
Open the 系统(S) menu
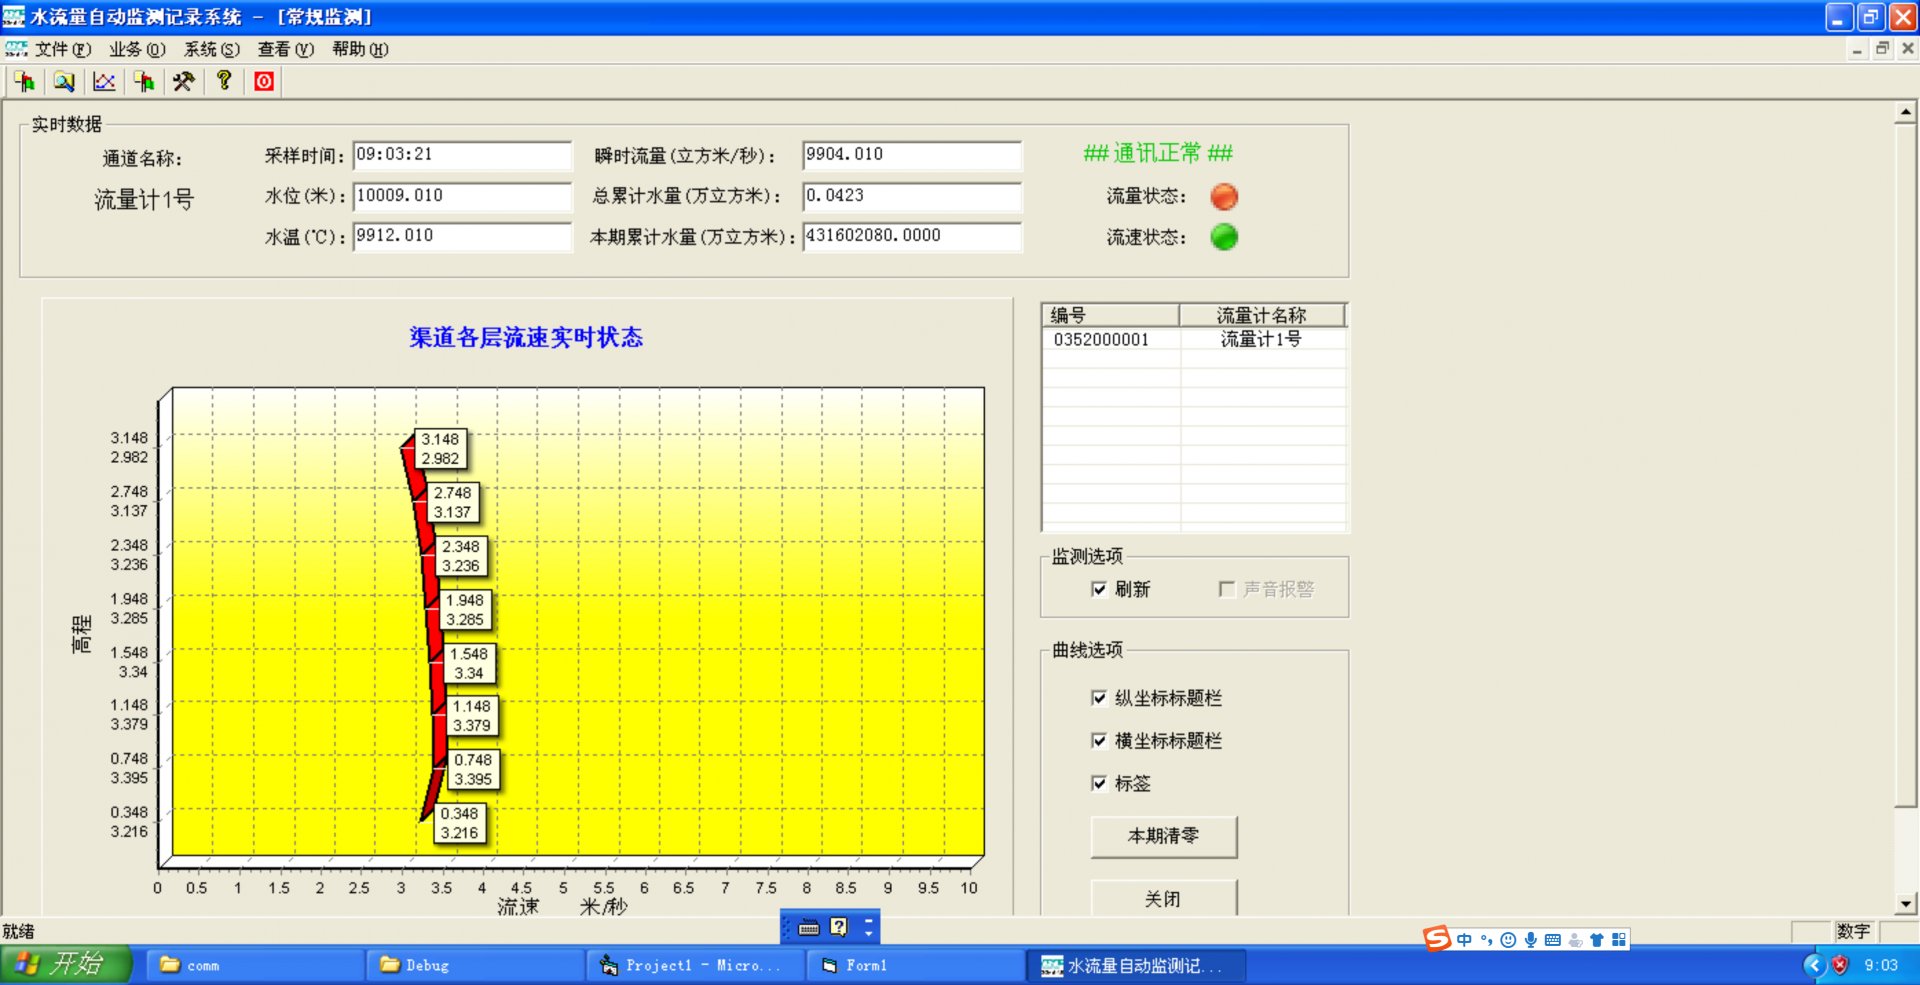(211, 49)
